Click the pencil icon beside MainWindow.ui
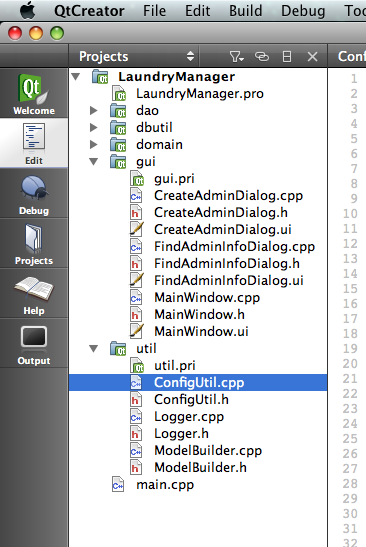The height and width of the screenshot is (547, 366). (136, 331)
